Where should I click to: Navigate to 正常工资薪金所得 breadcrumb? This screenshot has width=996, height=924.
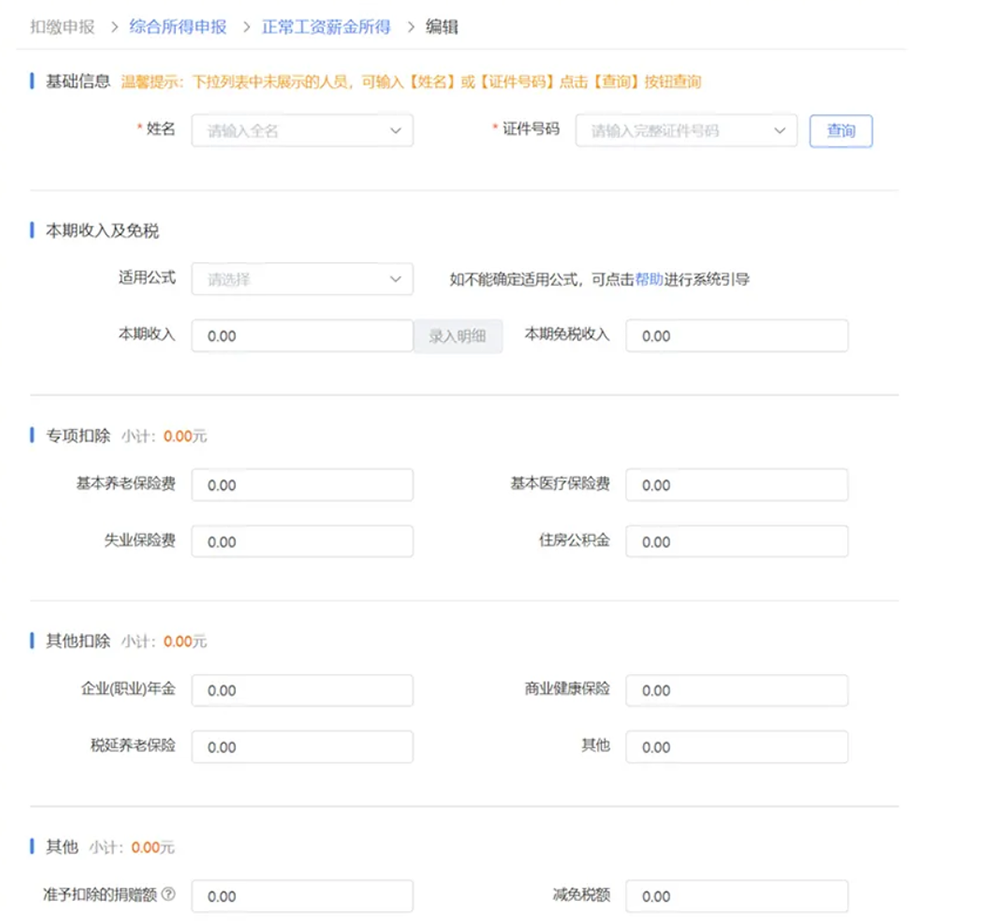326,27
